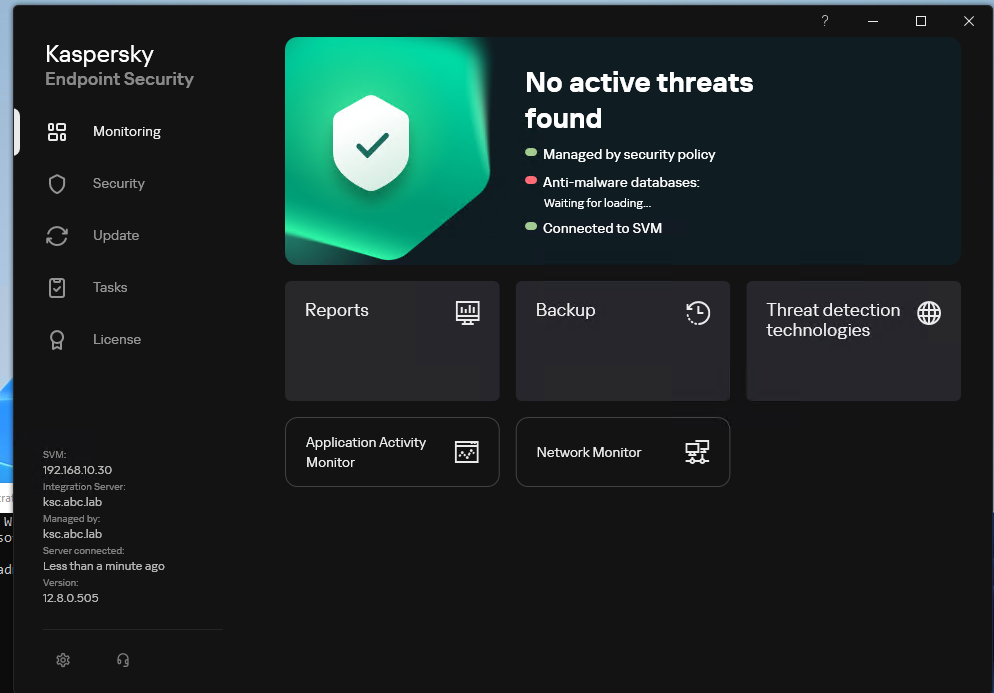This screenshot has width=994, height=693.
Task: Click the Anti-malware databases status line
Action: [620, 182]
